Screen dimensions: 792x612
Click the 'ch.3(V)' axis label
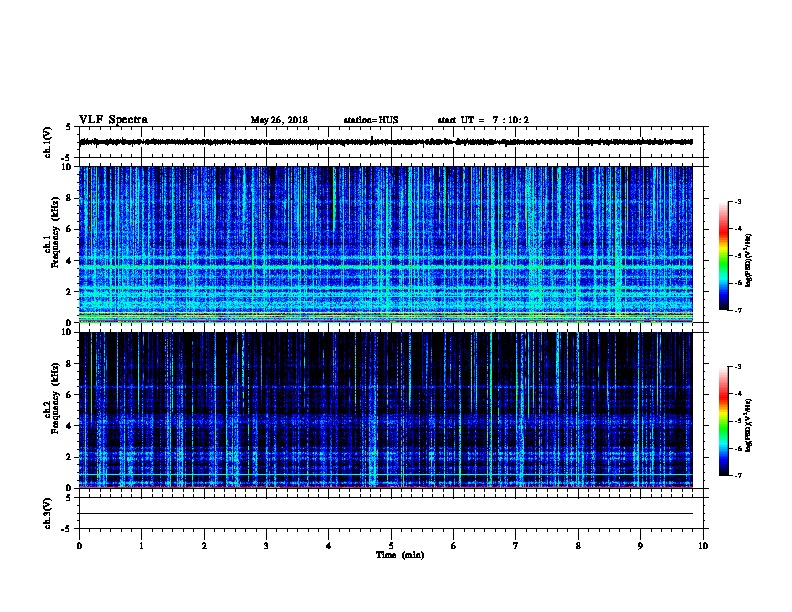(48, 513)
